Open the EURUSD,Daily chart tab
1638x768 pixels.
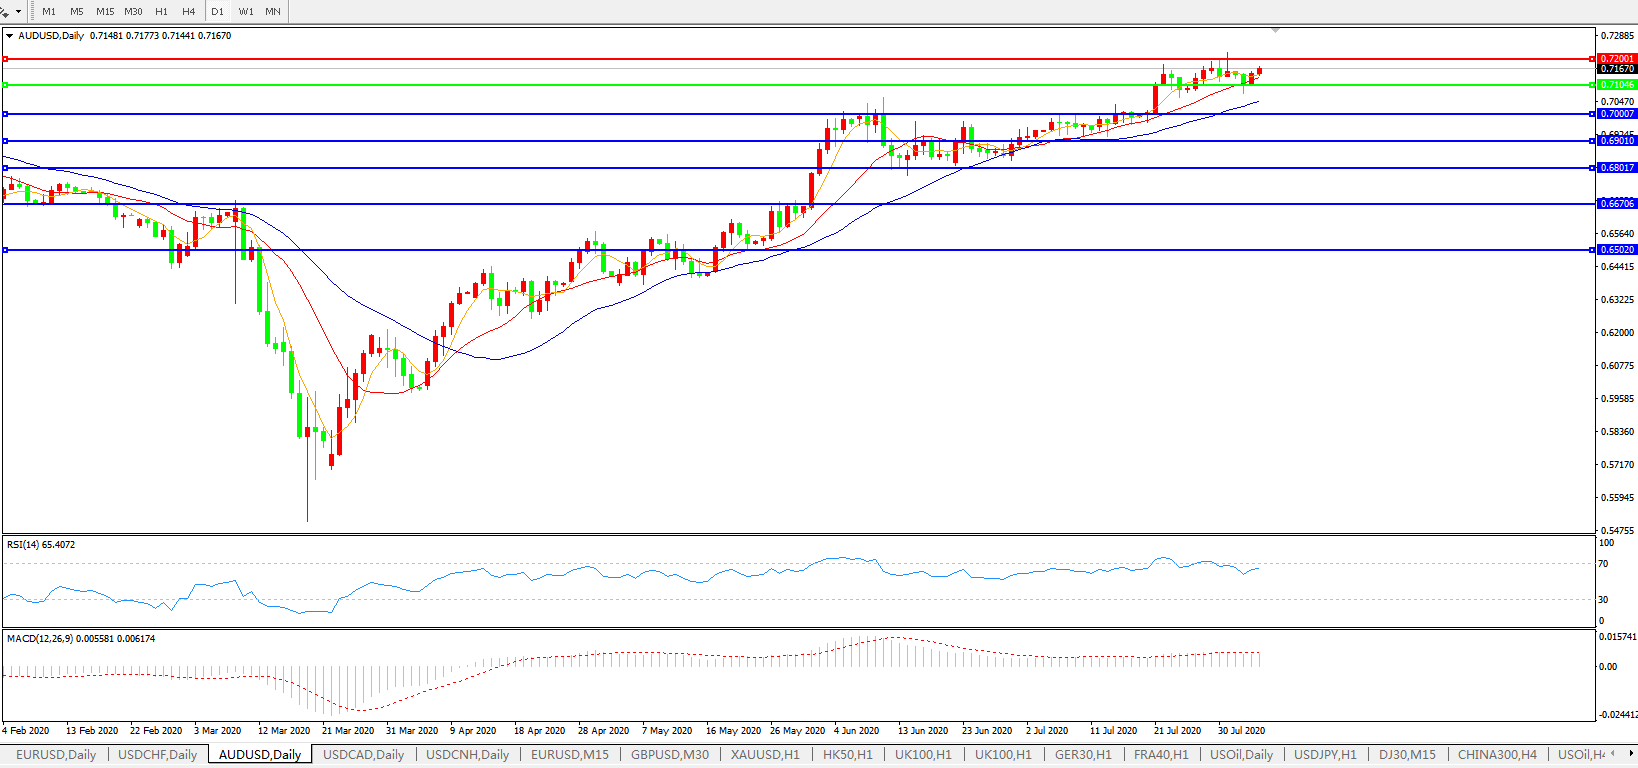56,755
